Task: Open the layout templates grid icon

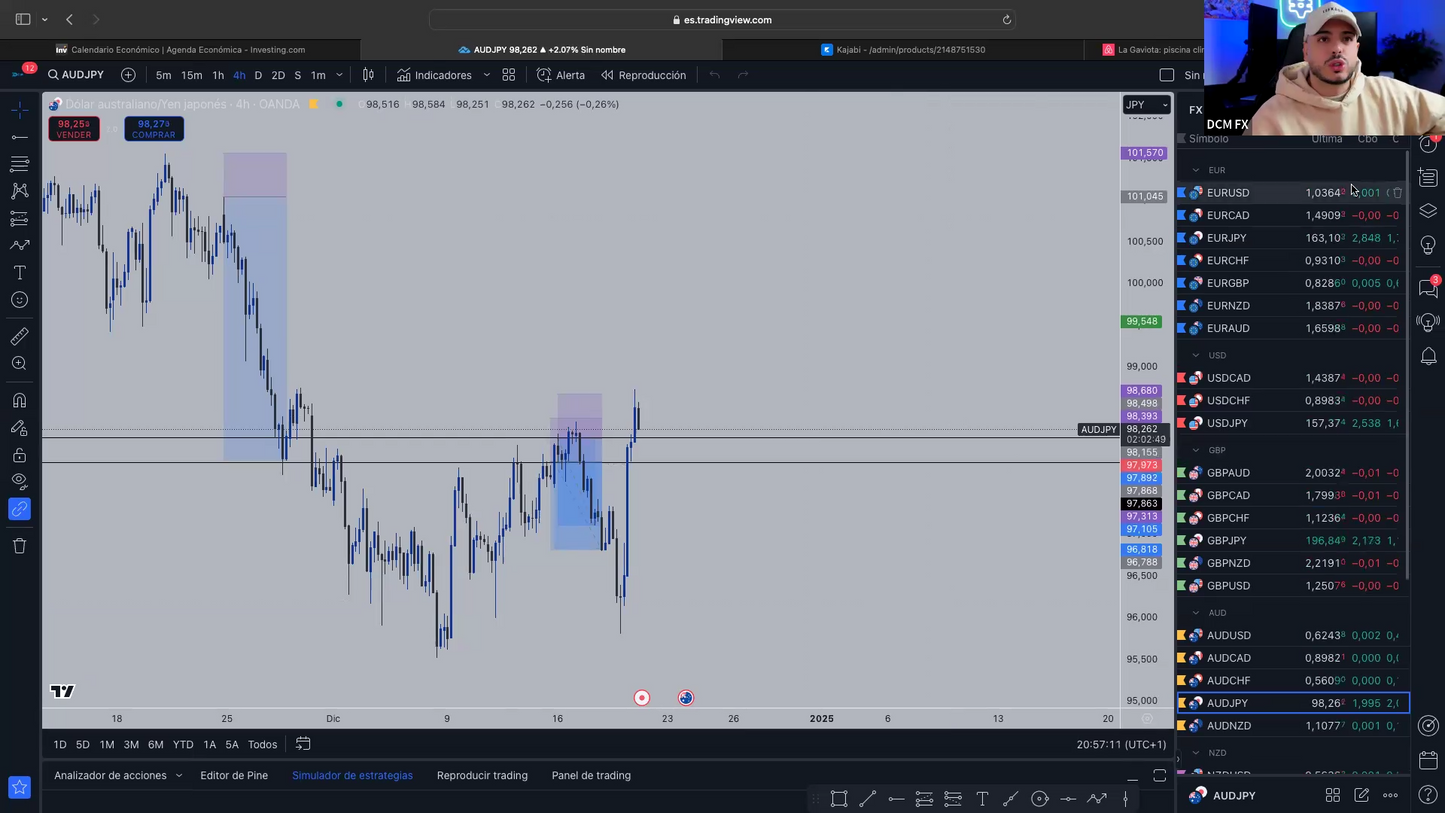Action: tap(508, 75)
